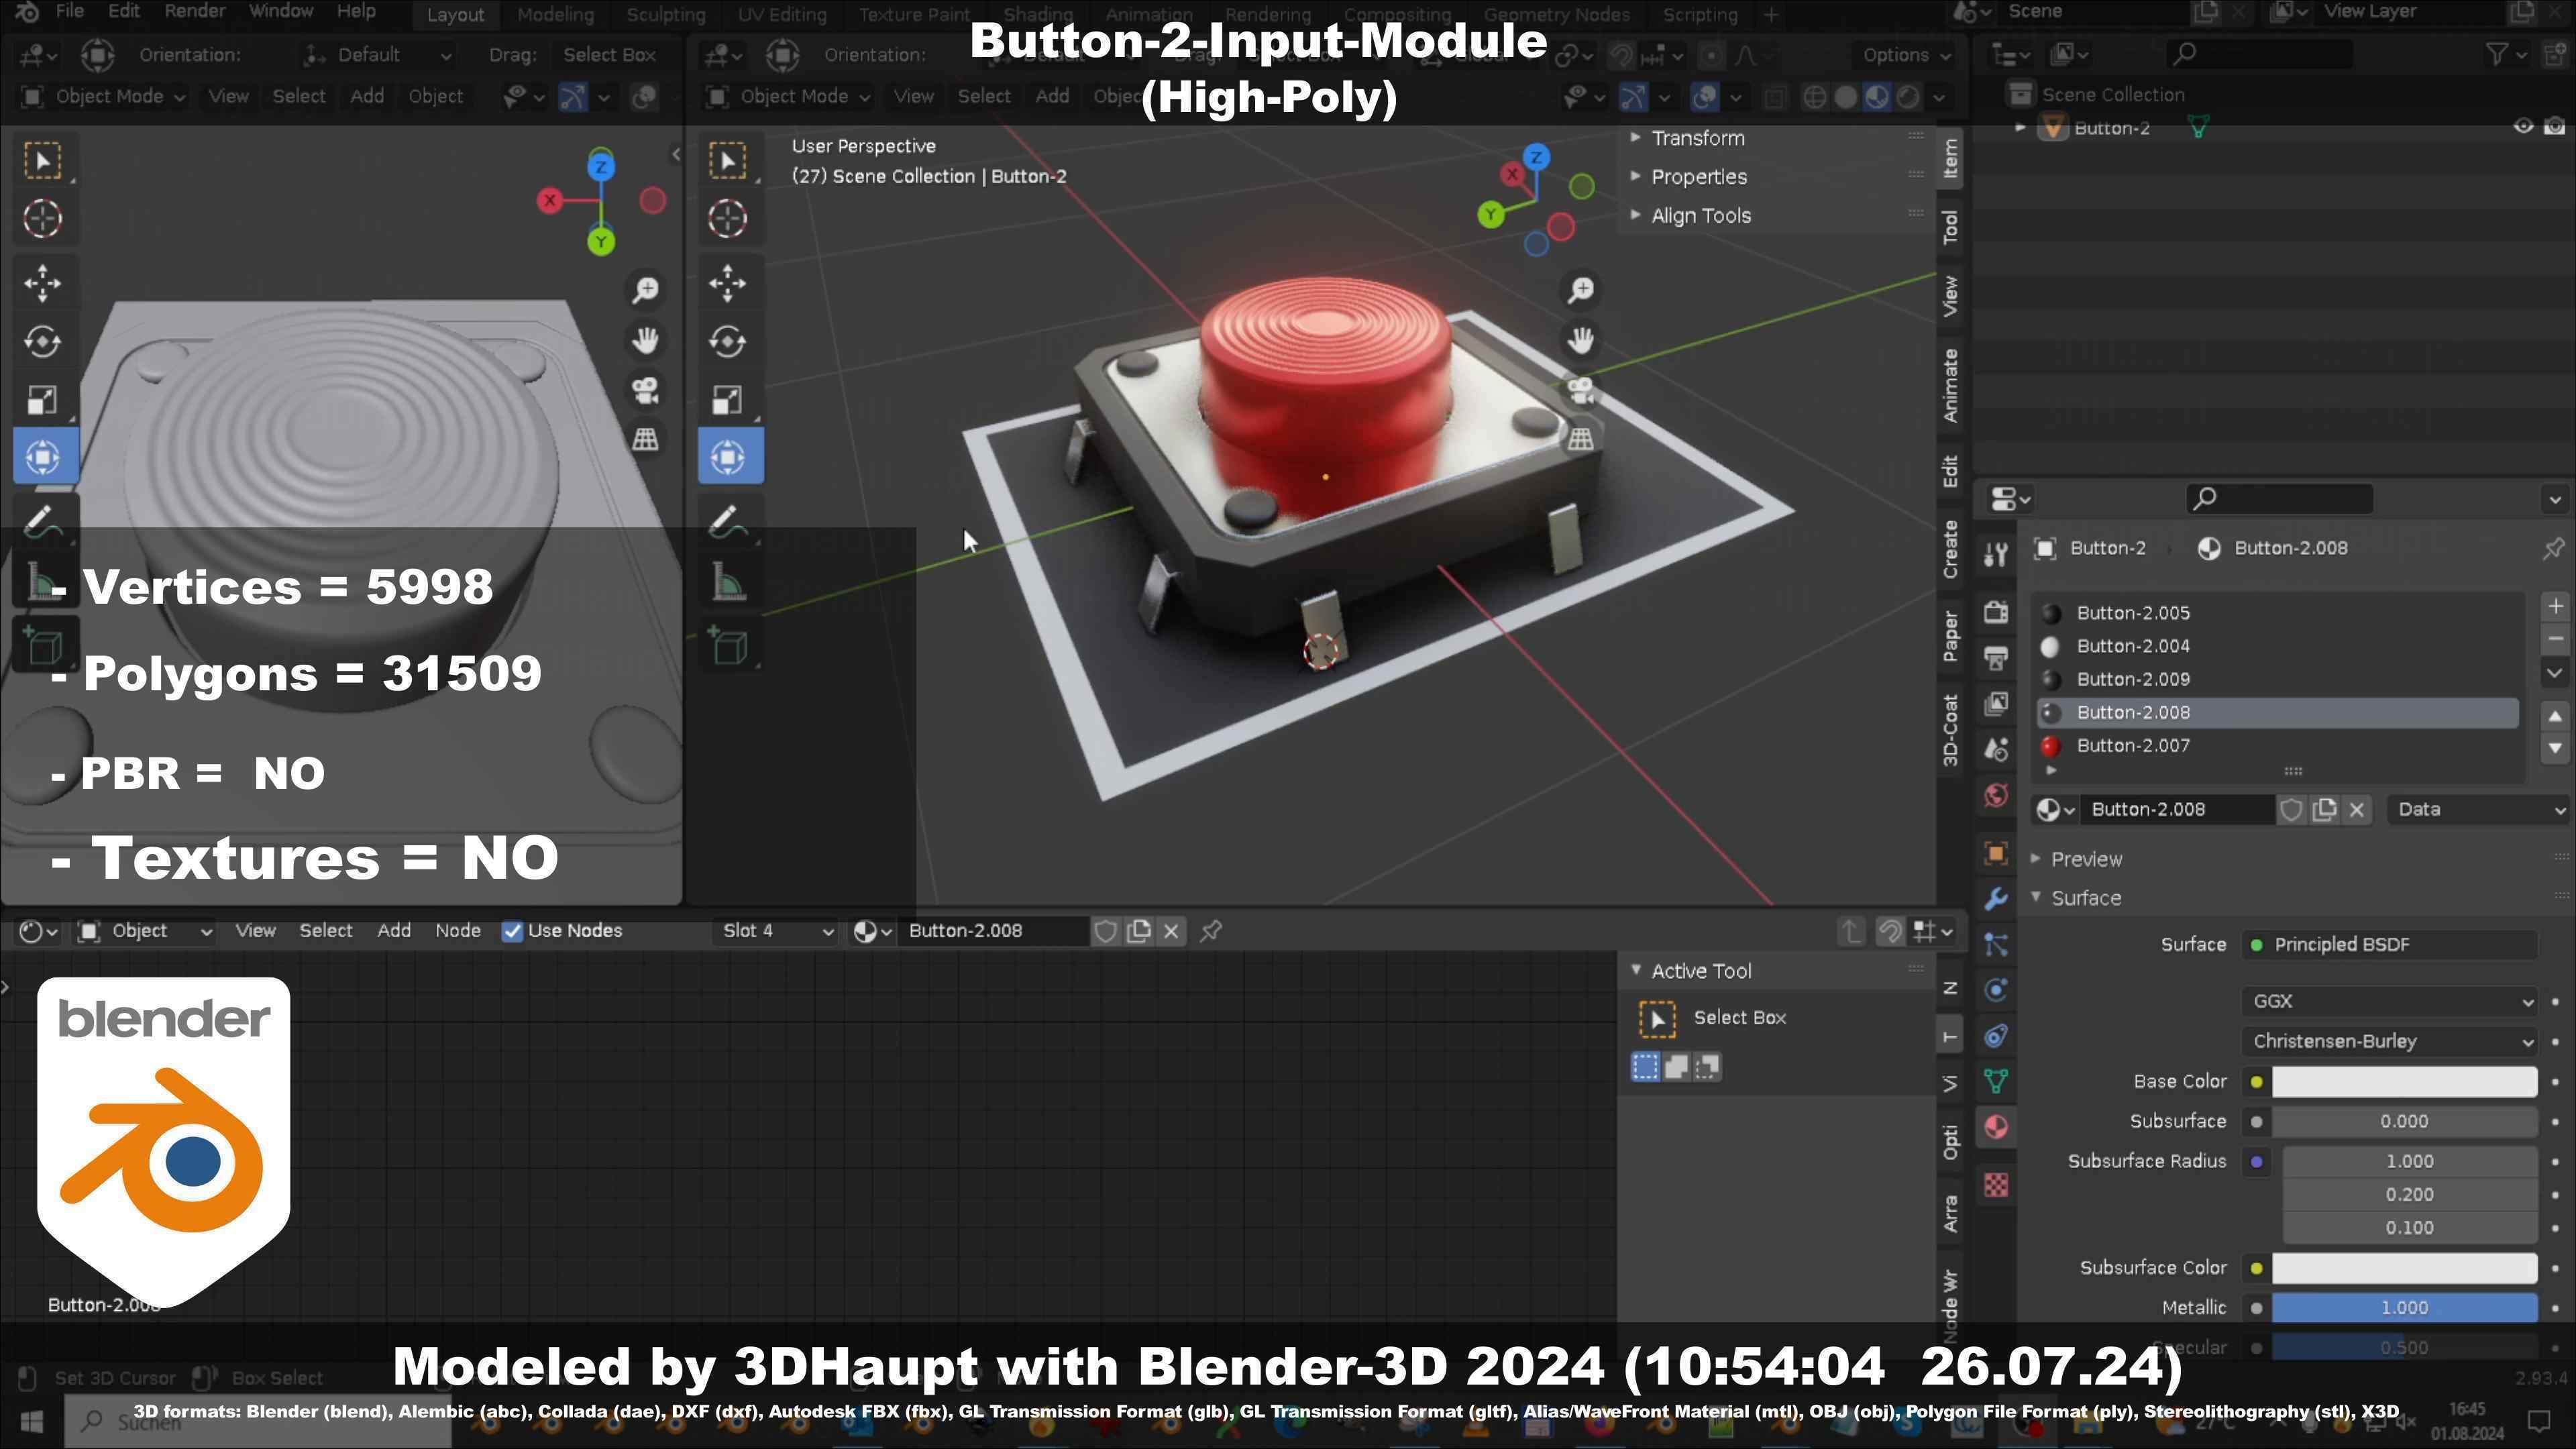The image size is (2576, 1449).
Task: Select Annotate pencil tool in right viewport
Action: tap(729, 521)
